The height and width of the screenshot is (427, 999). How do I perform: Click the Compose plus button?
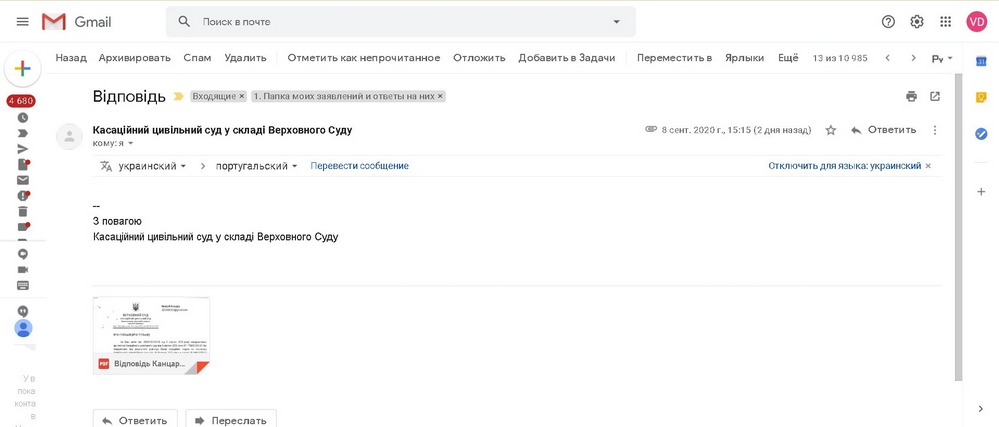pyautogui.click(x=22, y=69)
